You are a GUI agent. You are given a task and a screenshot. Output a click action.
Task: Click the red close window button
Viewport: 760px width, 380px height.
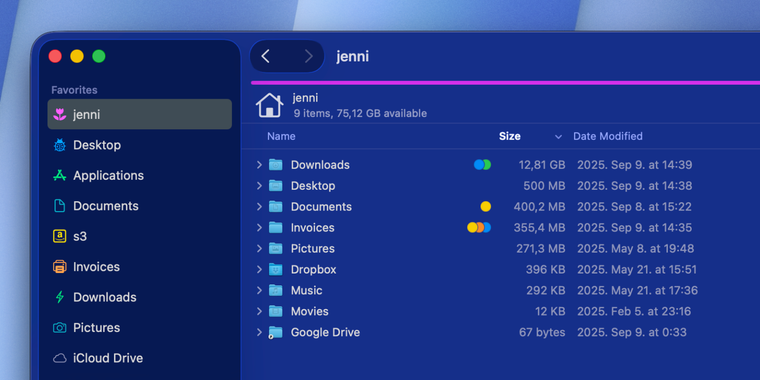click(x=55, y=56)
